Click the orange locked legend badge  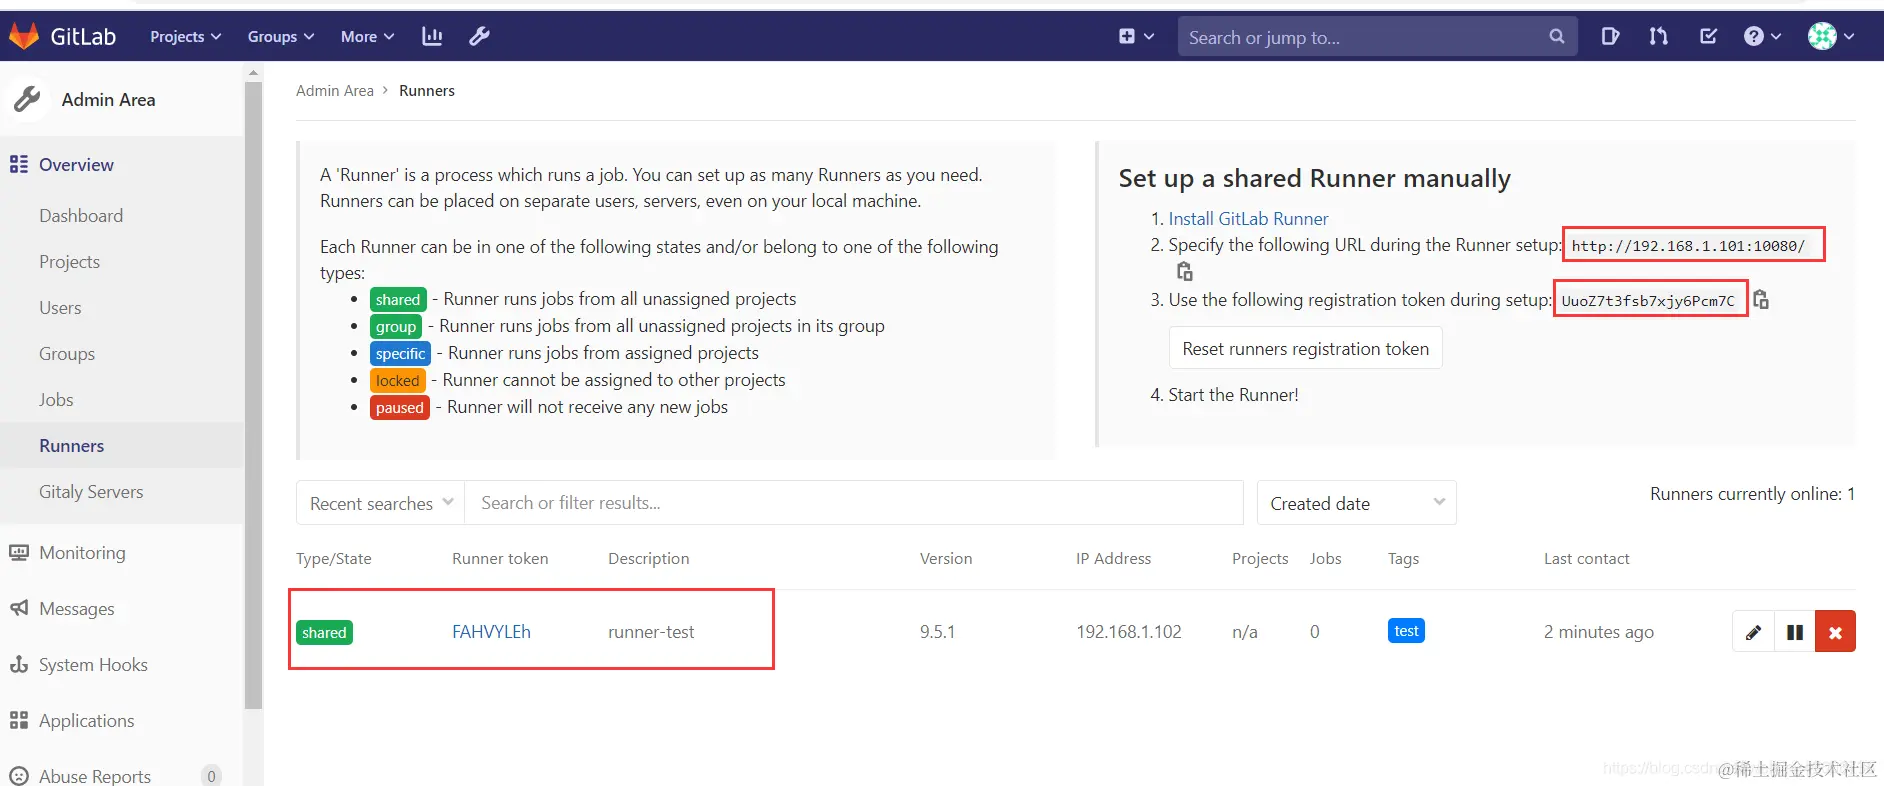pos(398,380)
